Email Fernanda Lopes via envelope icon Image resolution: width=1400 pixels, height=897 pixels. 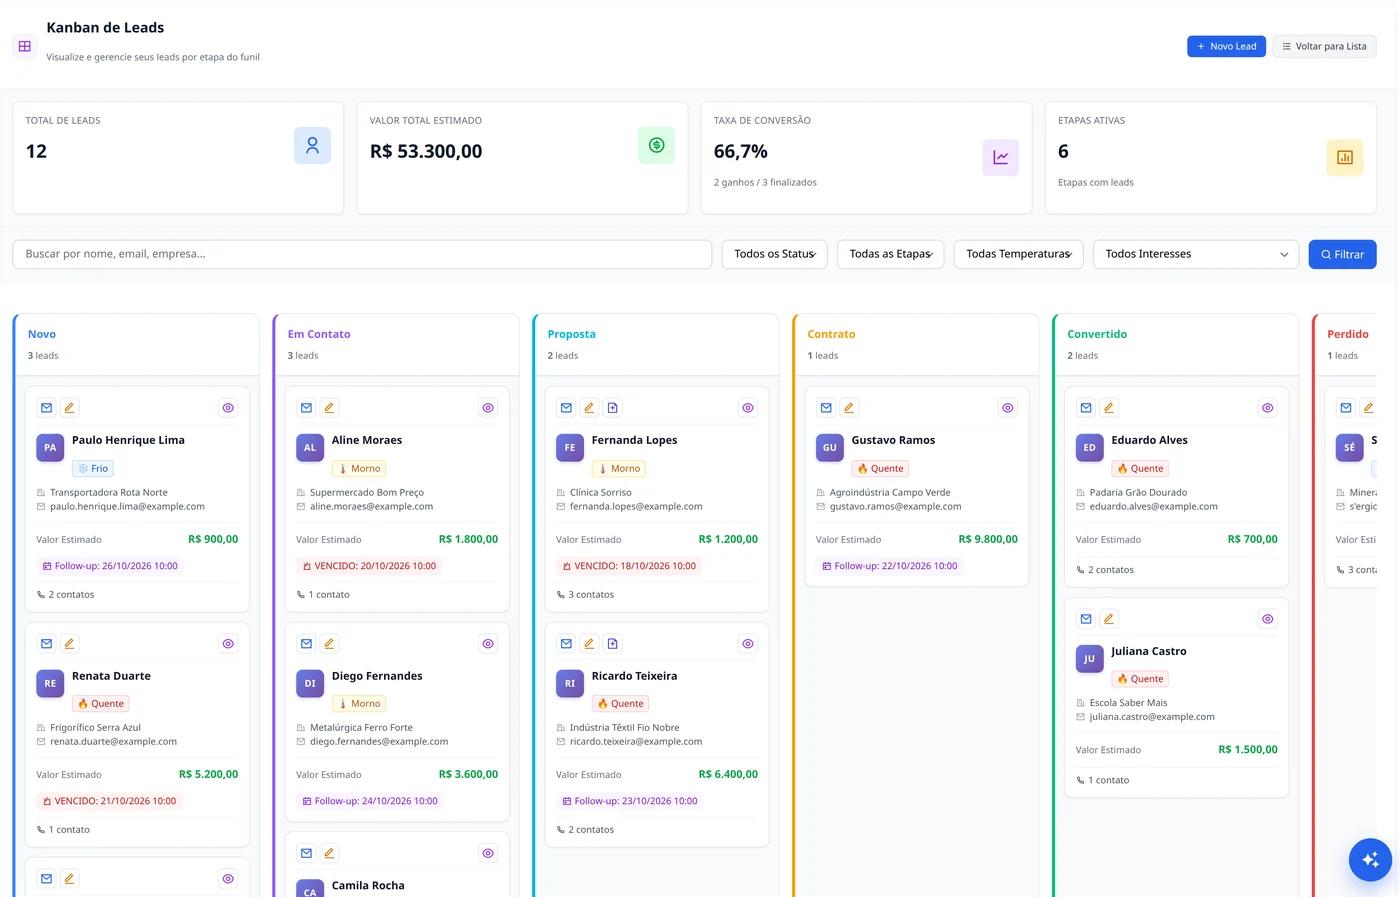coord(566,408)
